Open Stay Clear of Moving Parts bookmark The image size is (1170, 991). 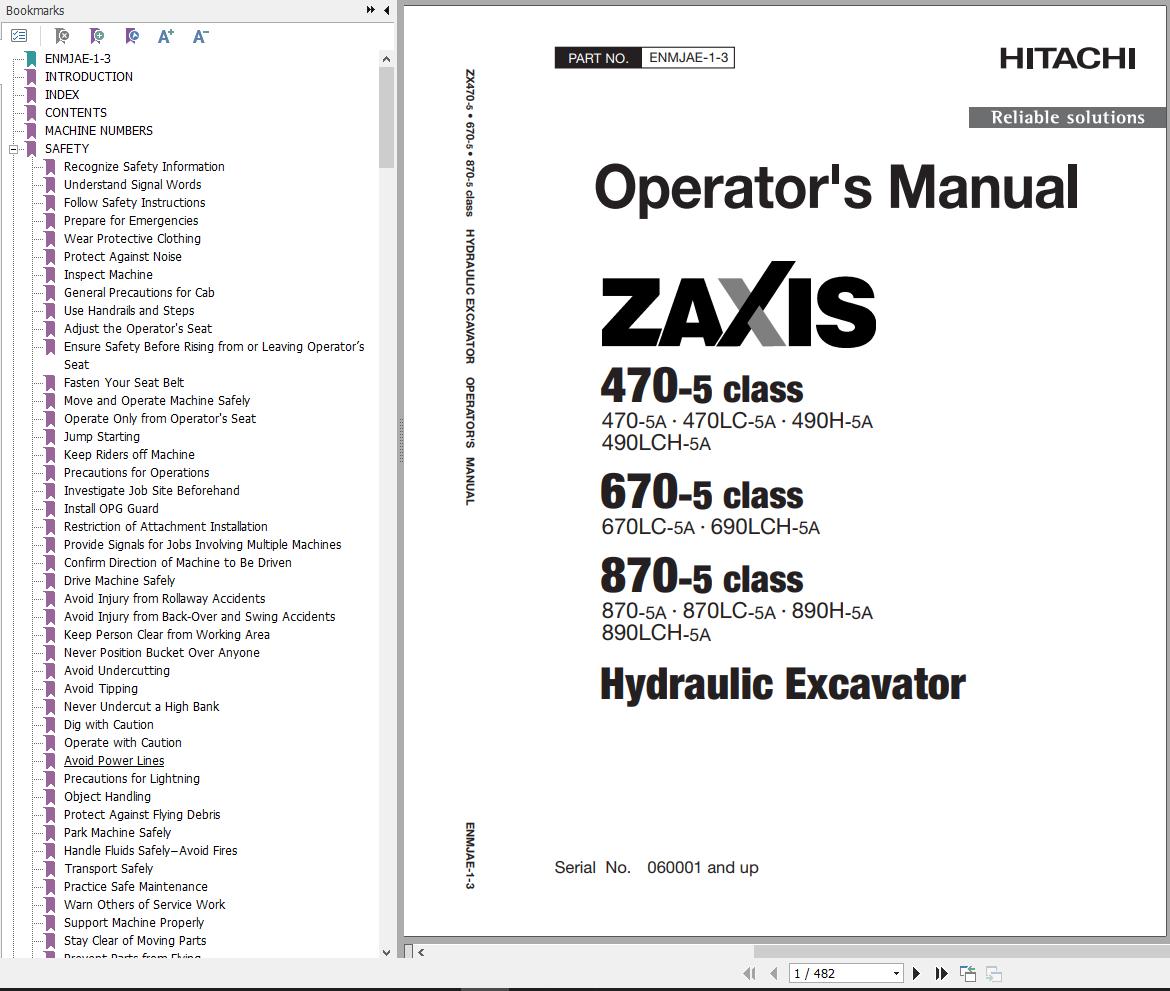click(x=135, y=940)
